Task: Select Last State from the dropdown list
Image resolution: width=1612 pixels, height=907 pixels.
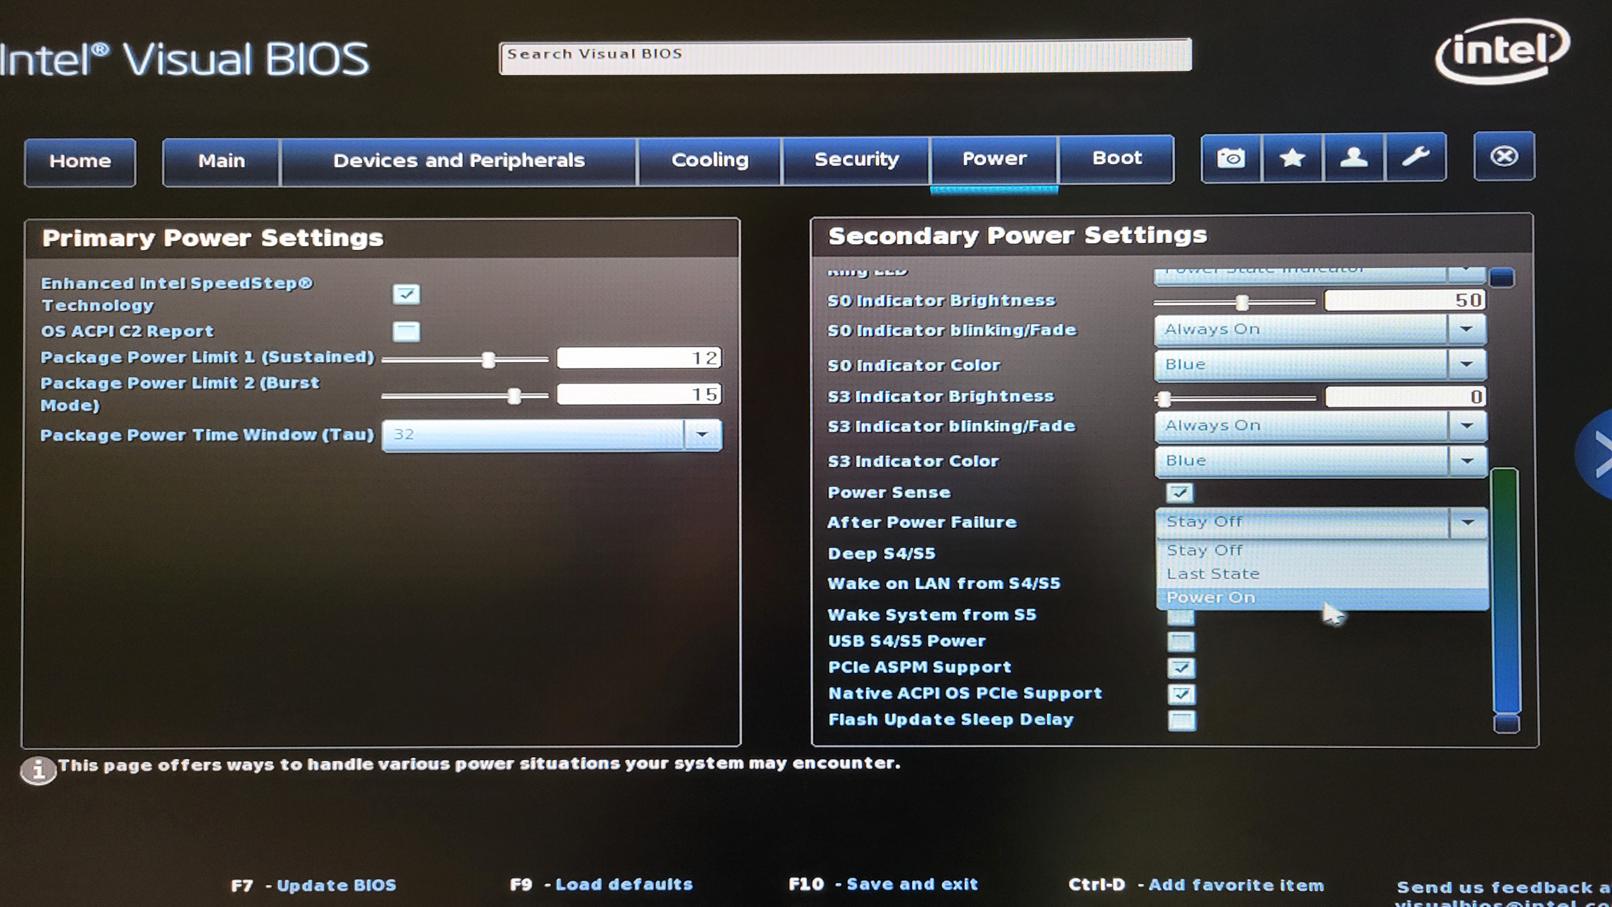Action: point(1322,574)
